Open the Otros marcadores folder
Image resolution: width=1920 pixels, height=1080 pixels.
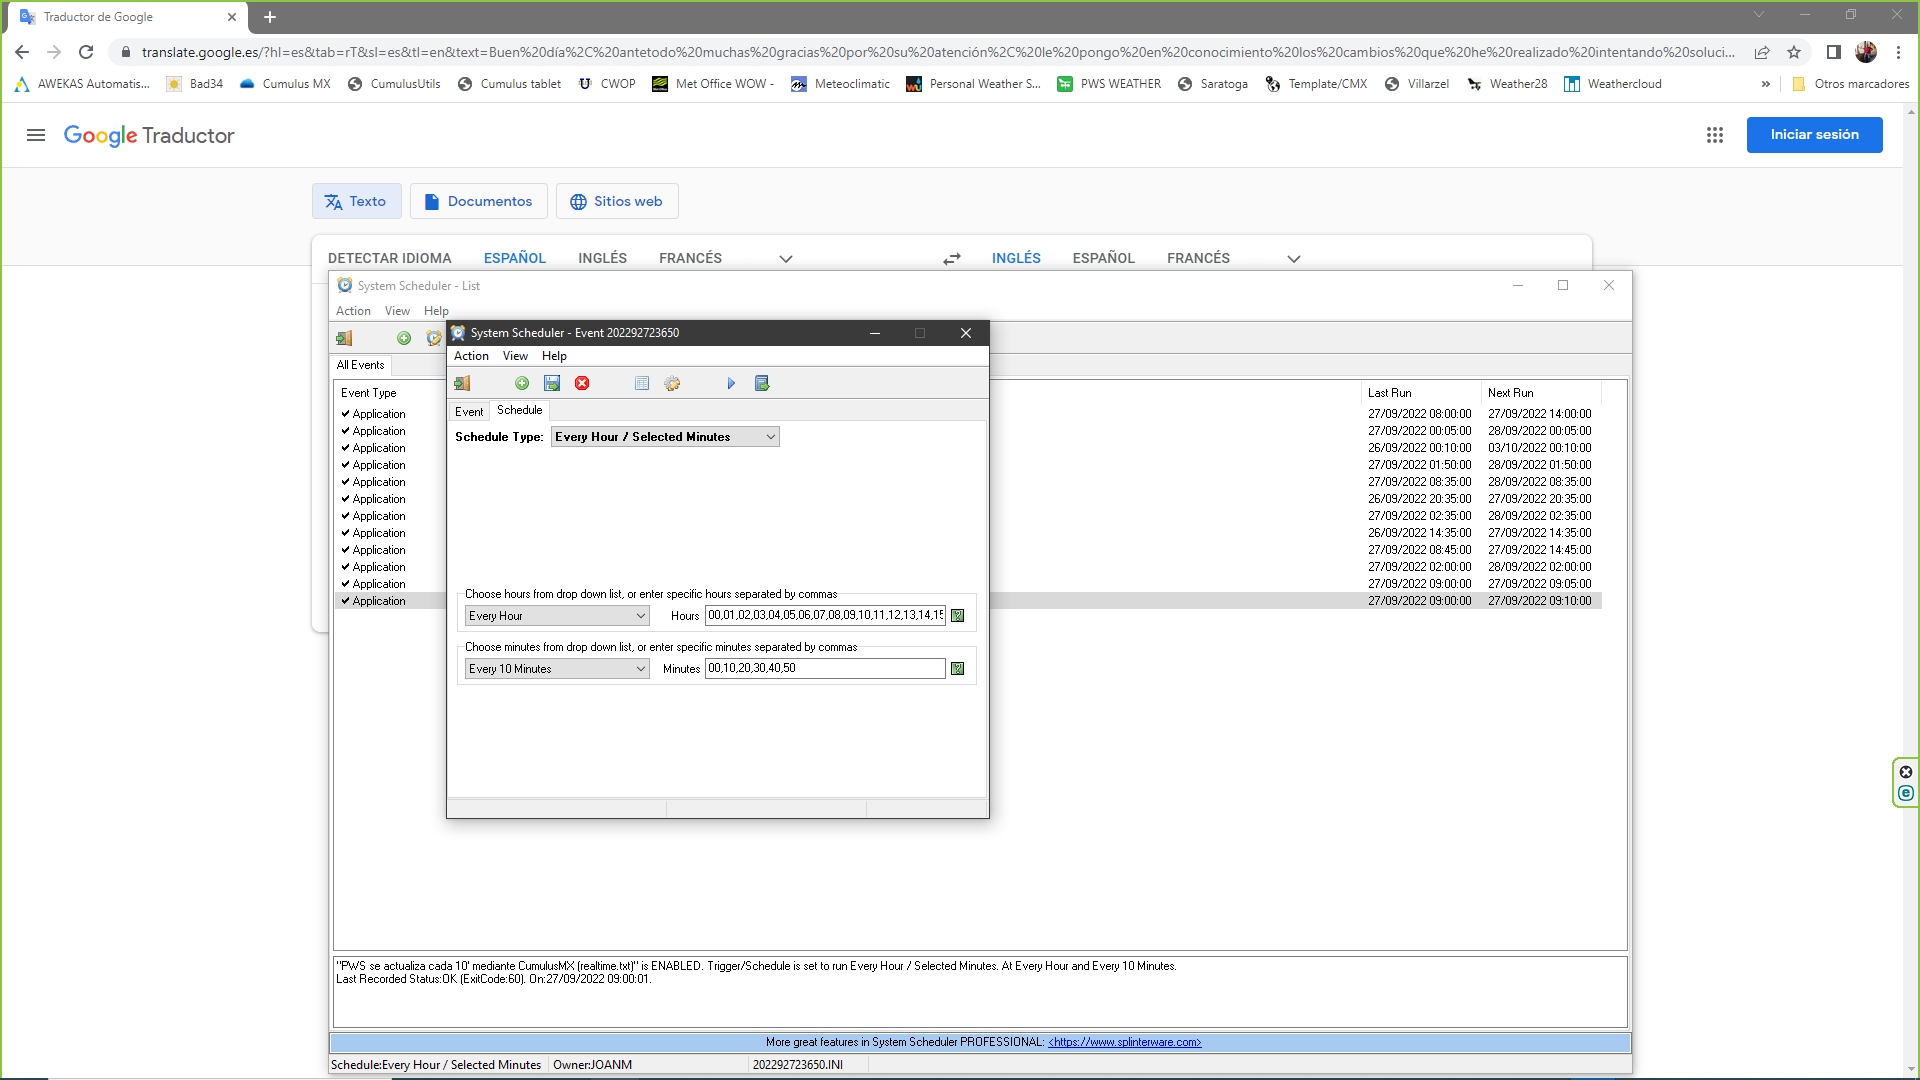tap(1851, 84)
